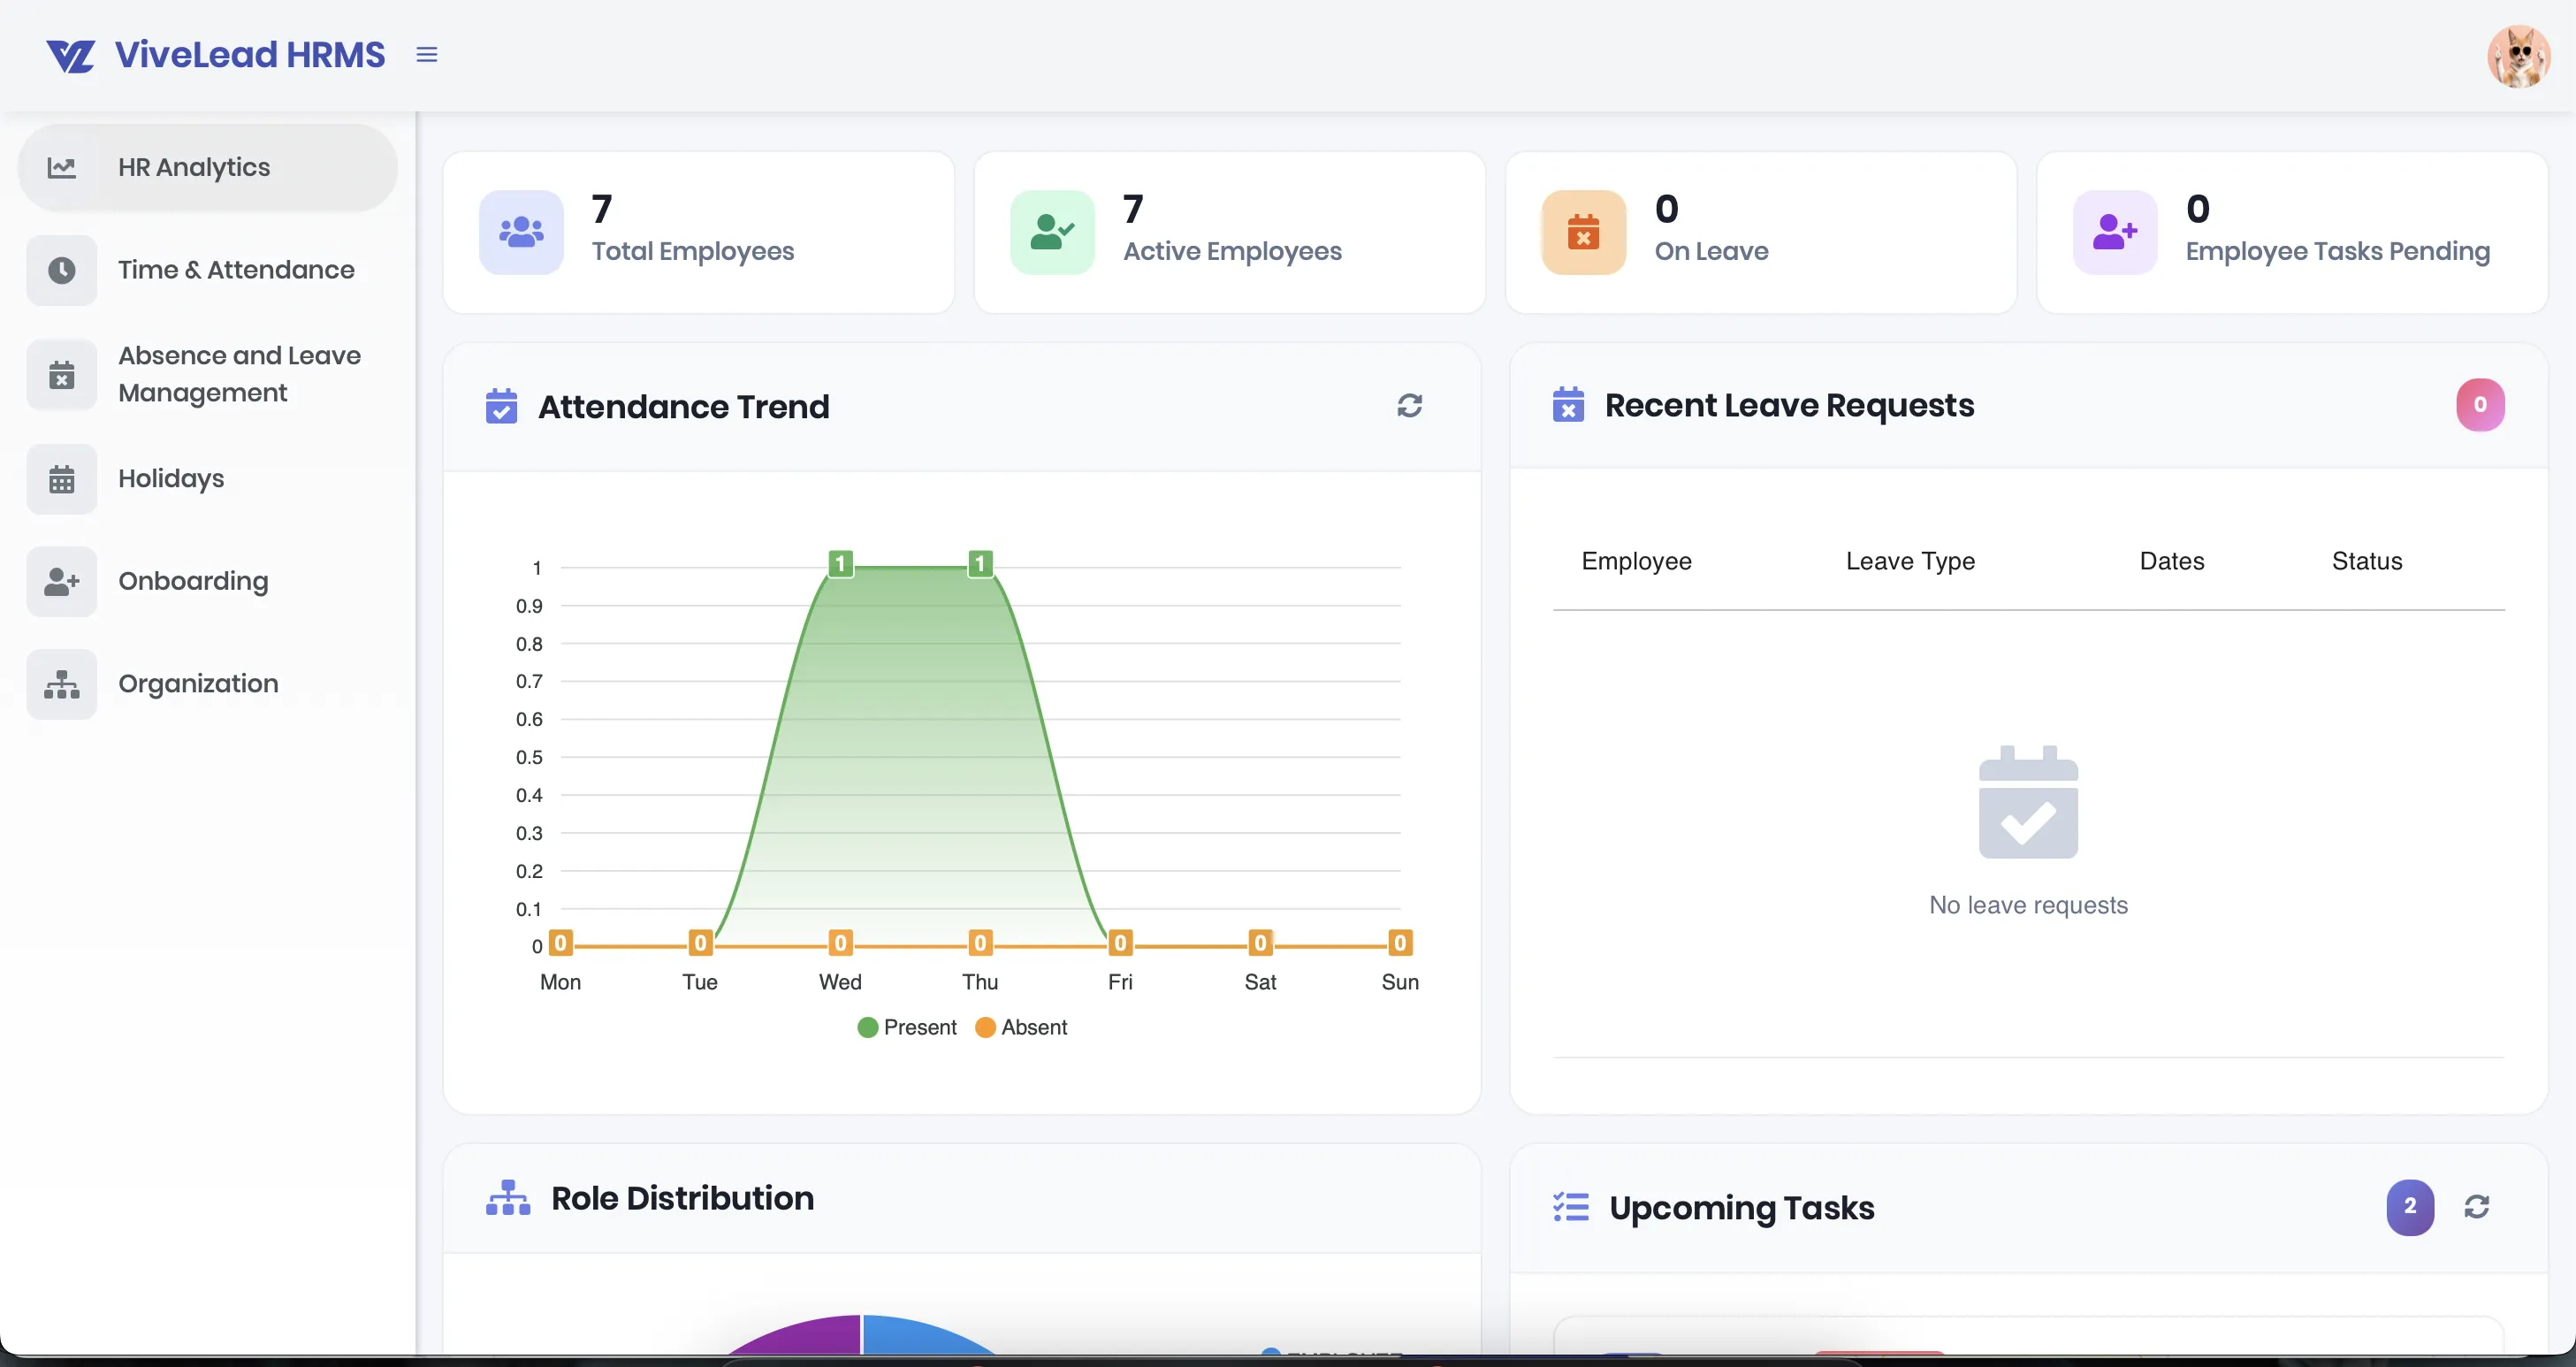Open HR Analytics in the sidebar

208,167
